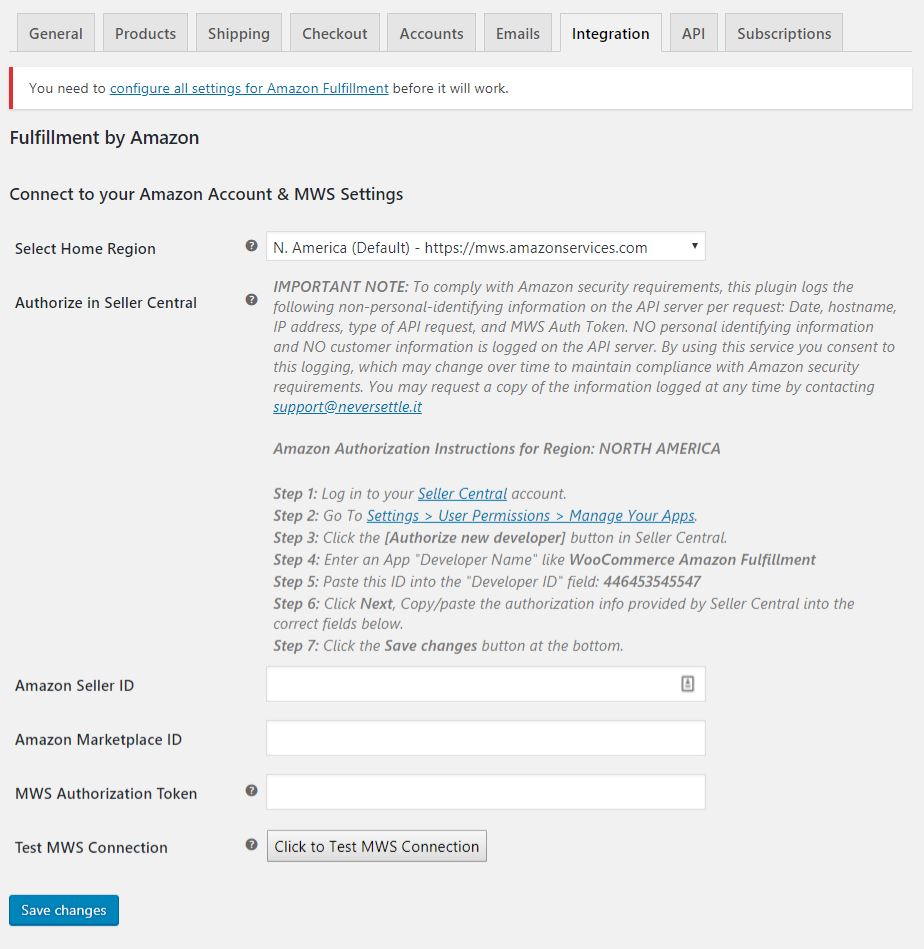The width and height of the screenshot is (924, 949).
Task: Click the Save changes button
Action: click(x=63, y=910)
